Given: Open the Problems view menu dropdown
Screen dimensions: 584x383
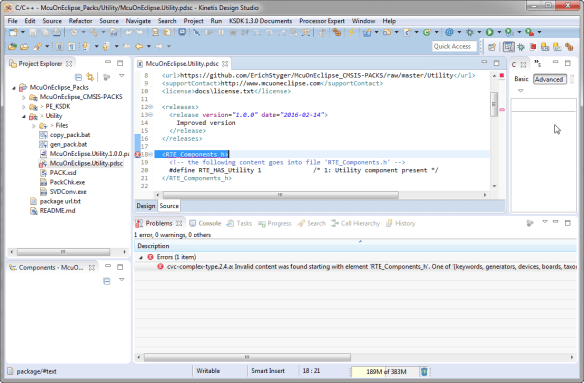Looking at the screenshot, I should click(x=545, y=222).
